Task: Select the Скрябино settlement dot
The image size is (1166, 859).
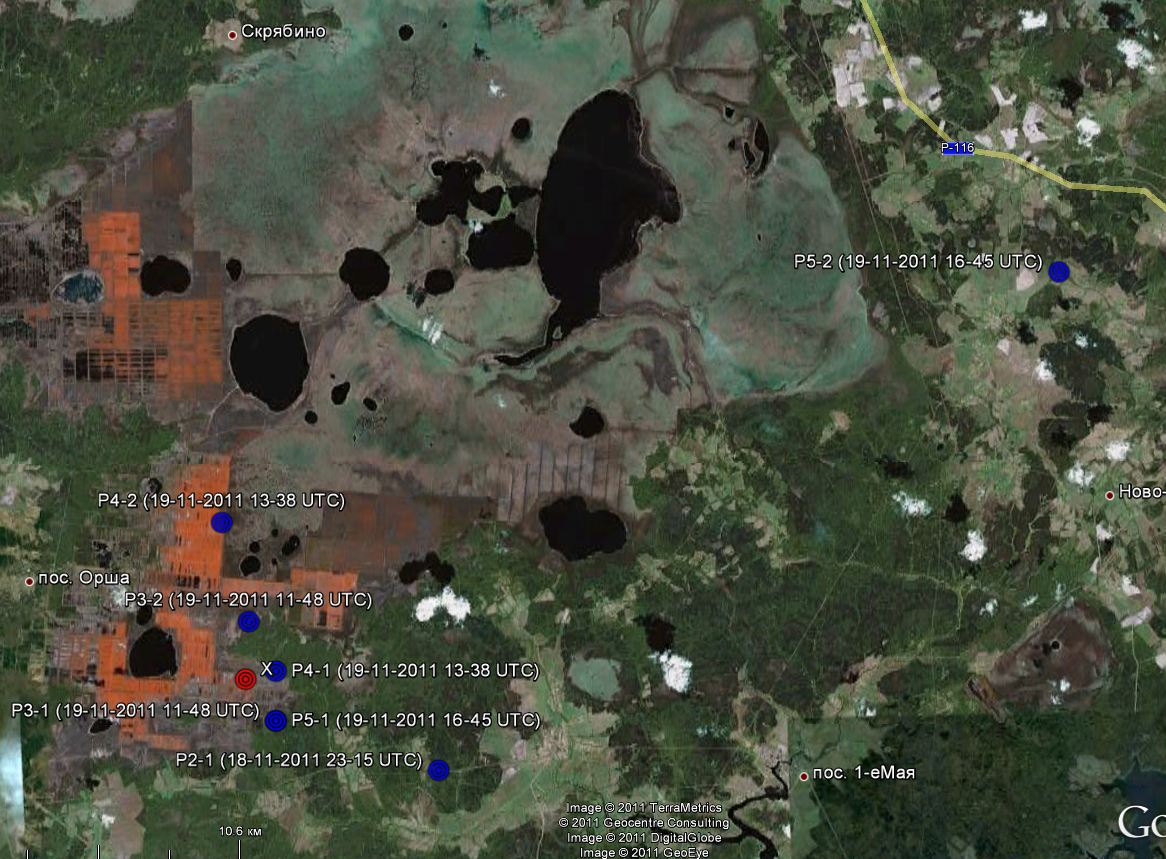Action: pyautogui.click(x=233, y=35)
